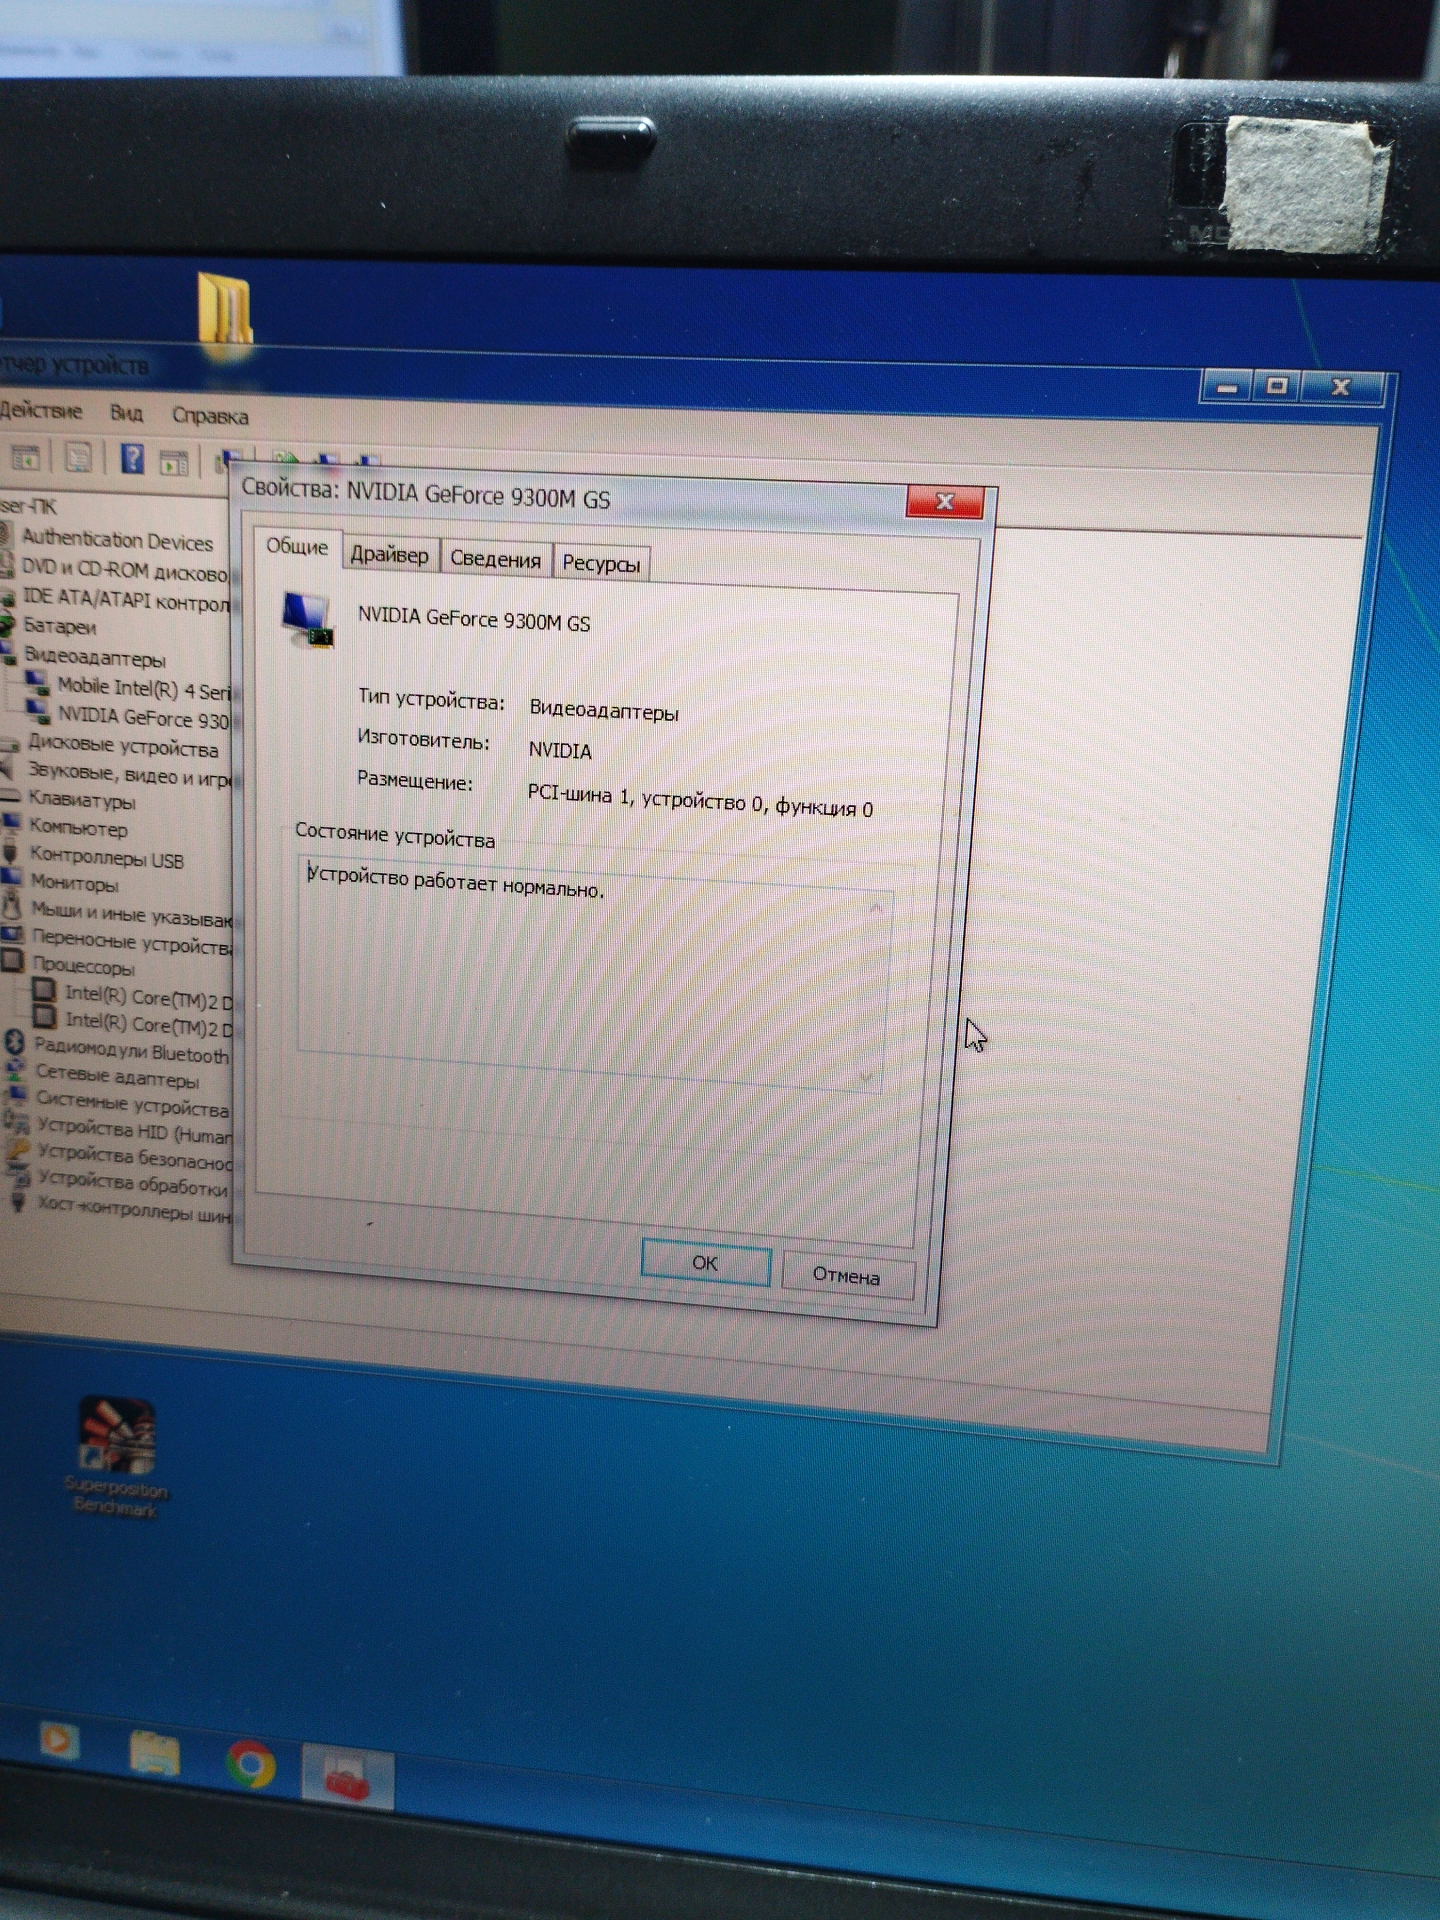Select IDE ATA/ATAPI контроллеры category
This screenshot has width=1440, height=1920.
[127, 599]
